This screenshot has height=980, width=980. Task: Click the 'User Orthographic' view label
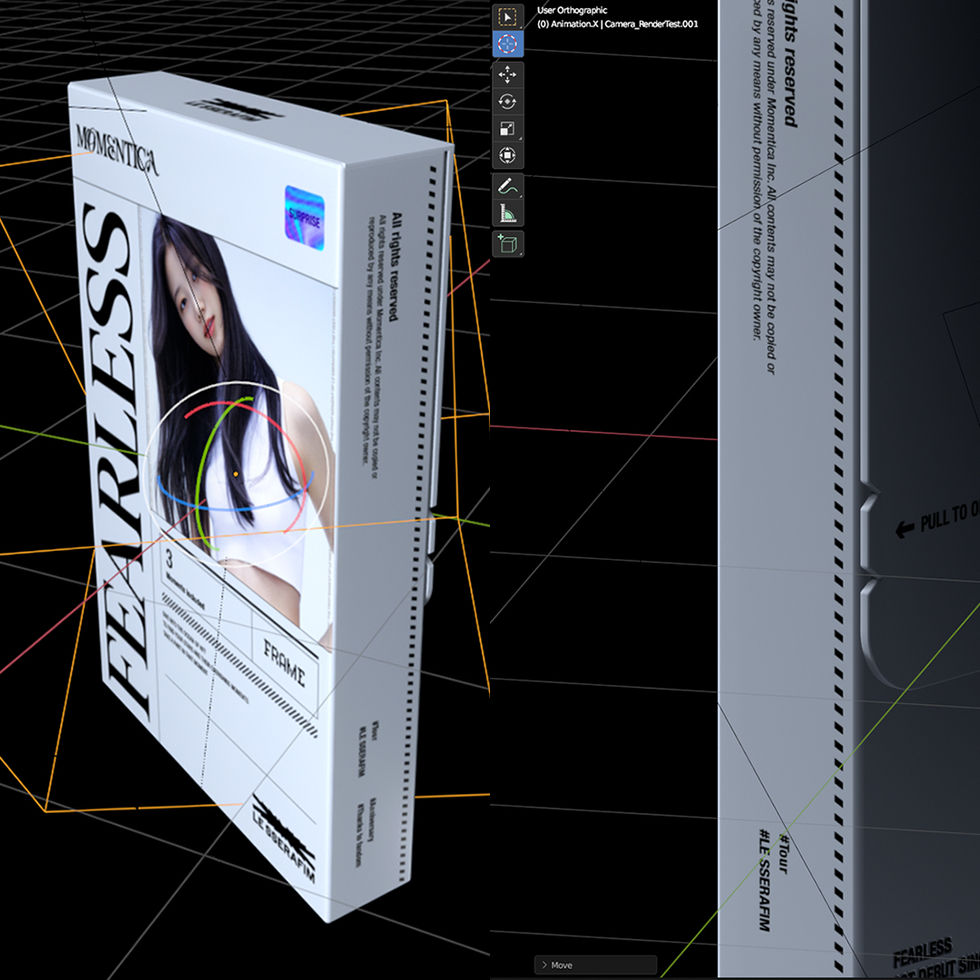tap(572, 10)
